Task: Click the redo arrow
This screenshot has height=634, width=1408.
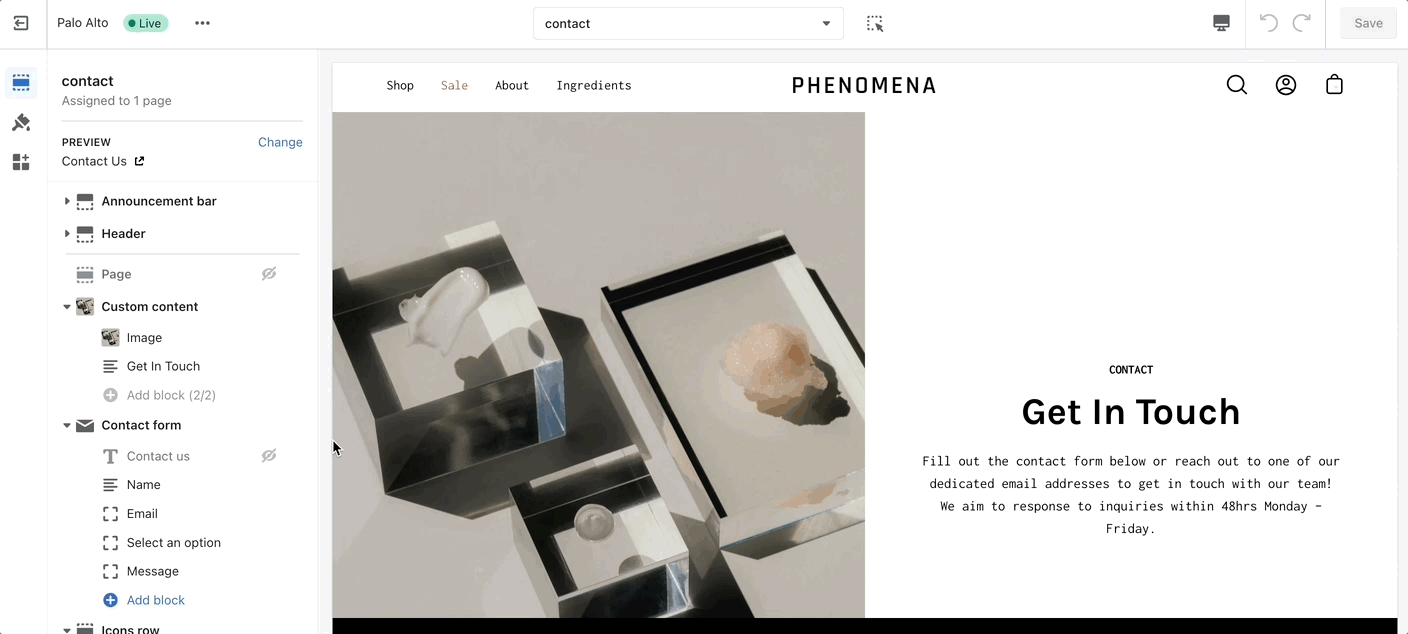Action: tap(1302, 23)
